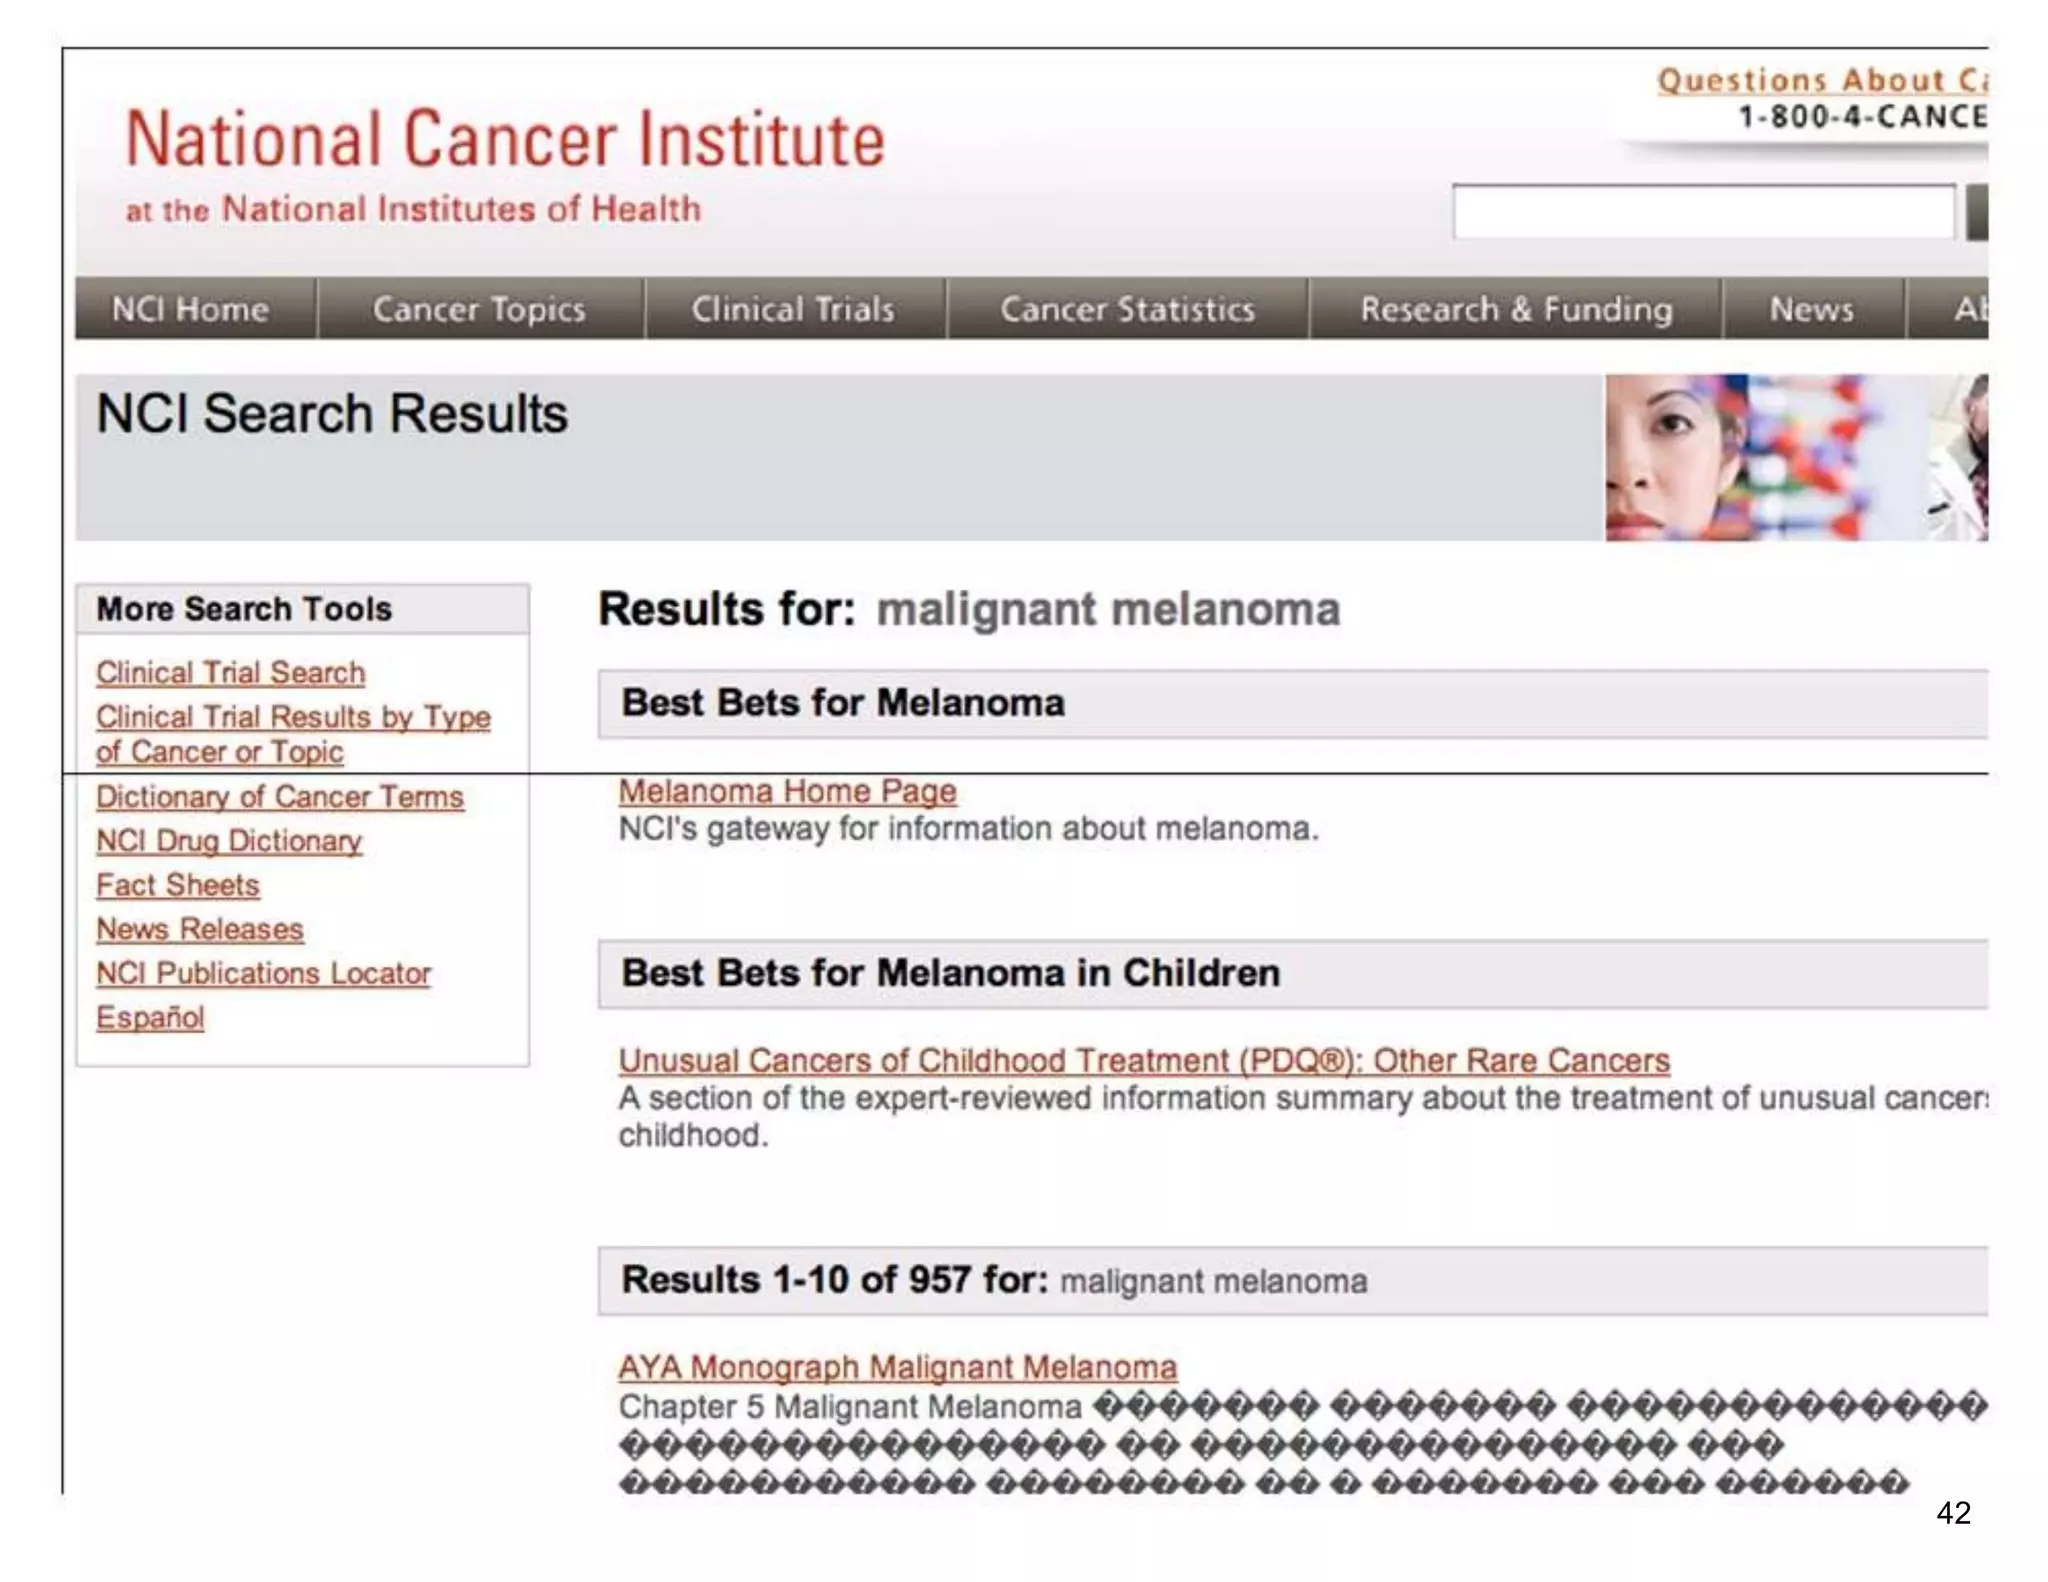The width and height of the screenshot is (2048, 1582).
Task: Open Research & Funding navigation item
Action: (1515, 309)
